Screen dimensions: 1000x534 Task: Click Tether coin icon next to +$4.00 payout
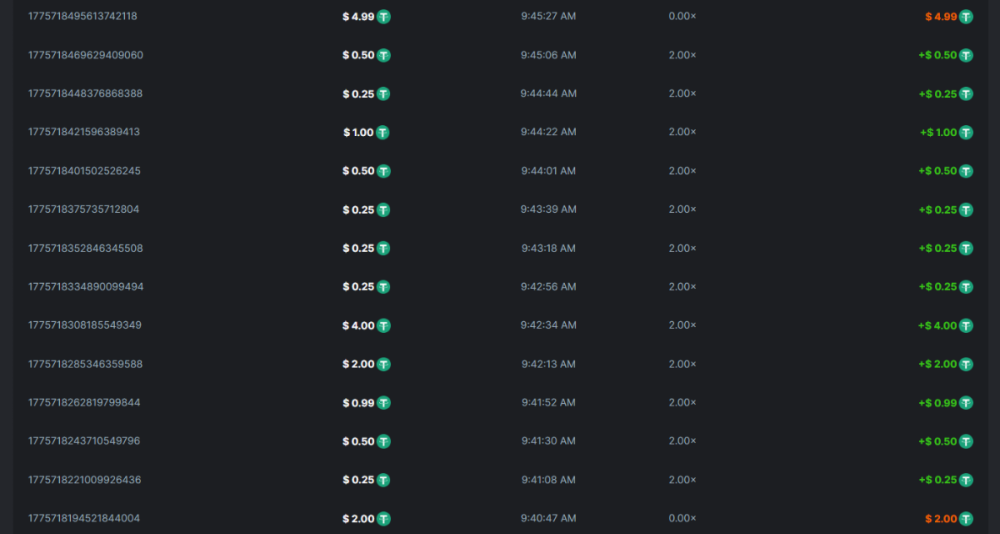tap(966, 326)
